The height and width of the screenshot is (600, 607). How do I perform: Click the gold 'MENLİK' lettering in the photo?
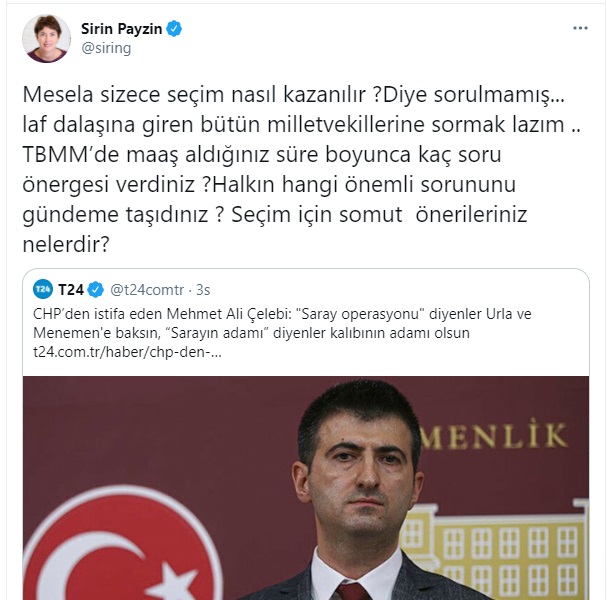[x=494, y=434]
